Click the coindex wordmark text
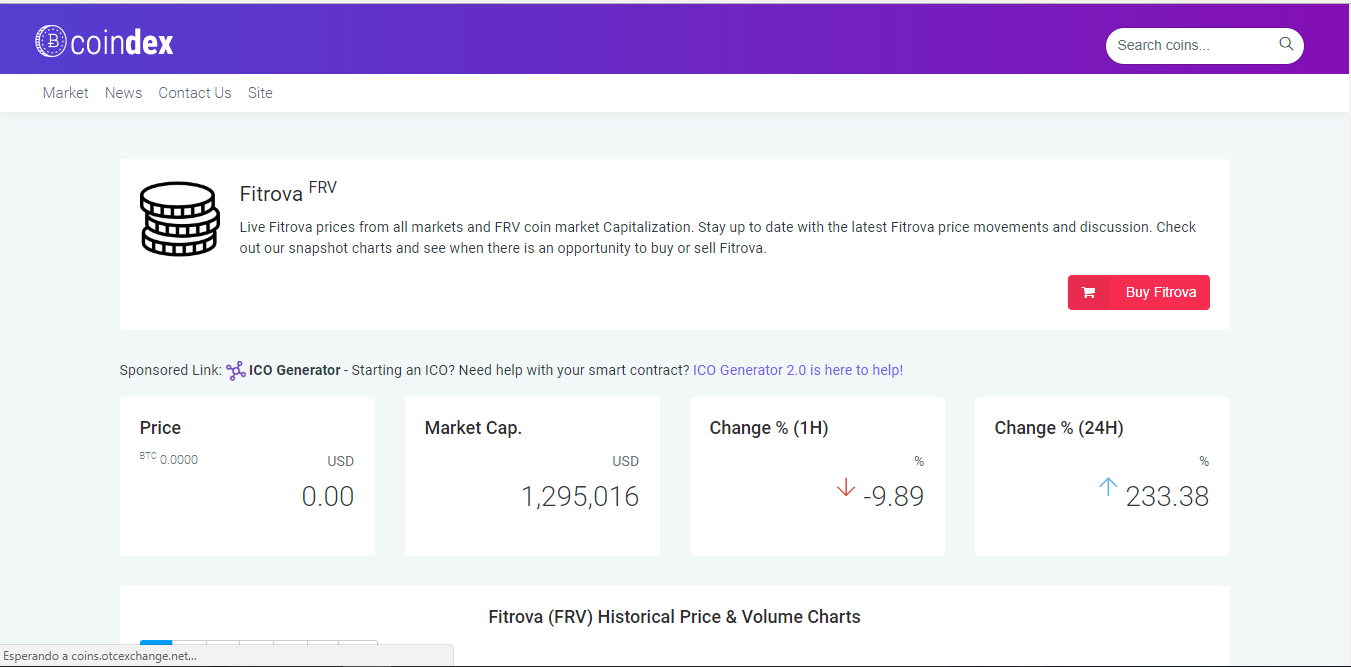Image resolution: width=1351 pixels, height=667 pixels. [x=122, y=42]
